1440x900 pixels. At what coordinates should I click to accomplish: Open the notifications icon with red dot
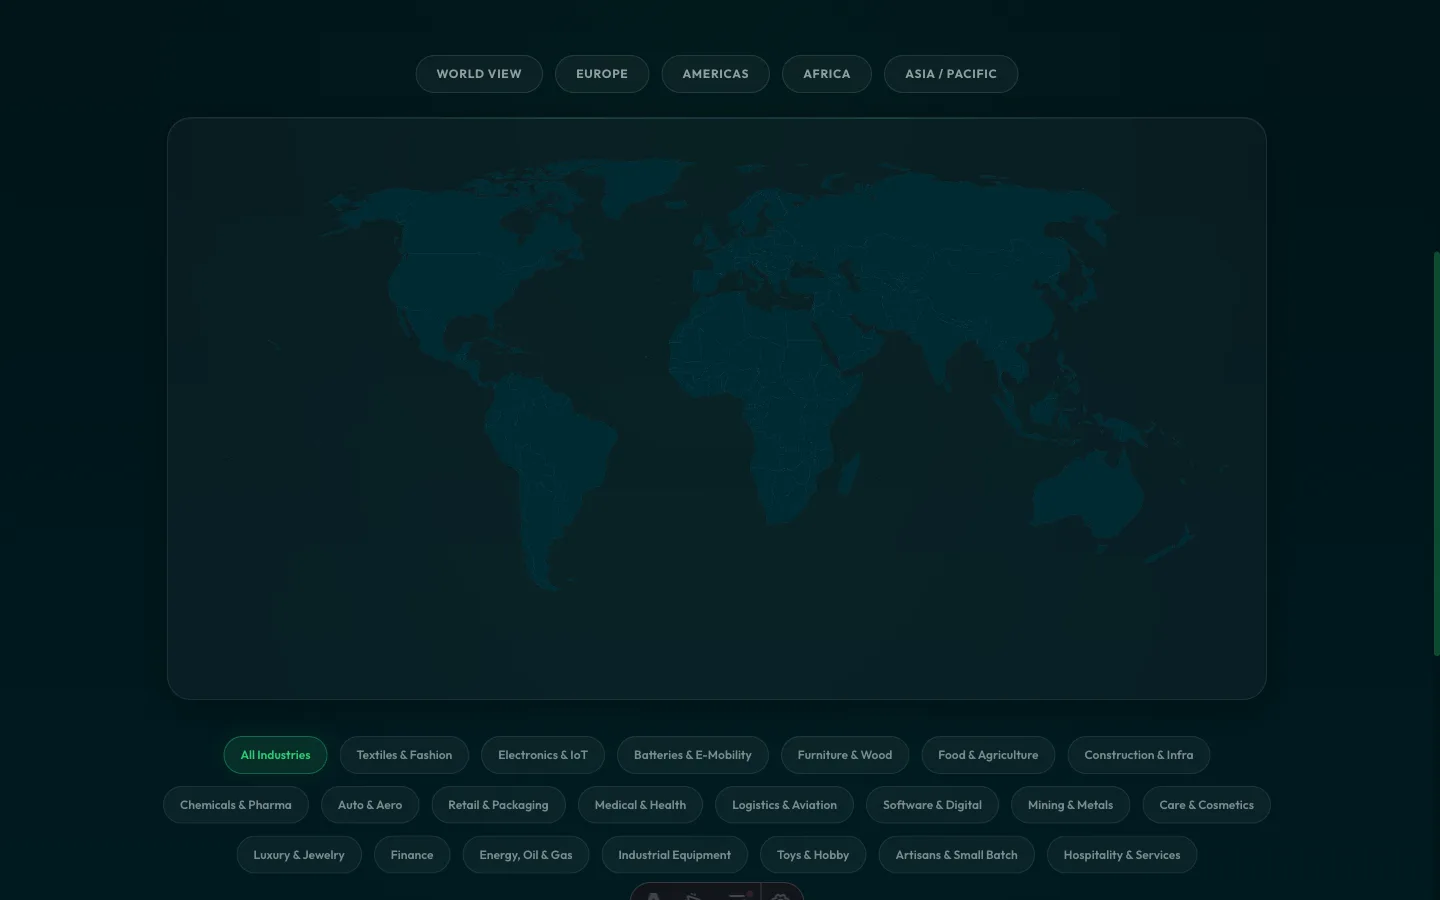click(742, 897)
